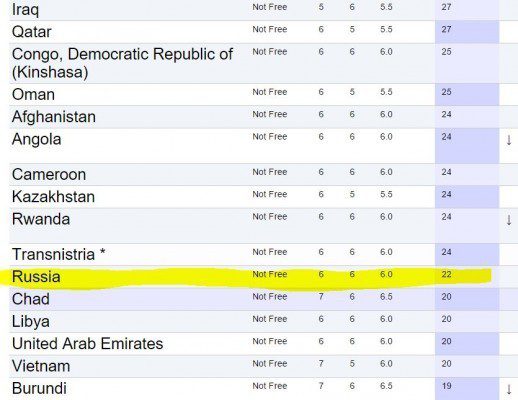Click the Kazakhstan country name

[53, 197]
